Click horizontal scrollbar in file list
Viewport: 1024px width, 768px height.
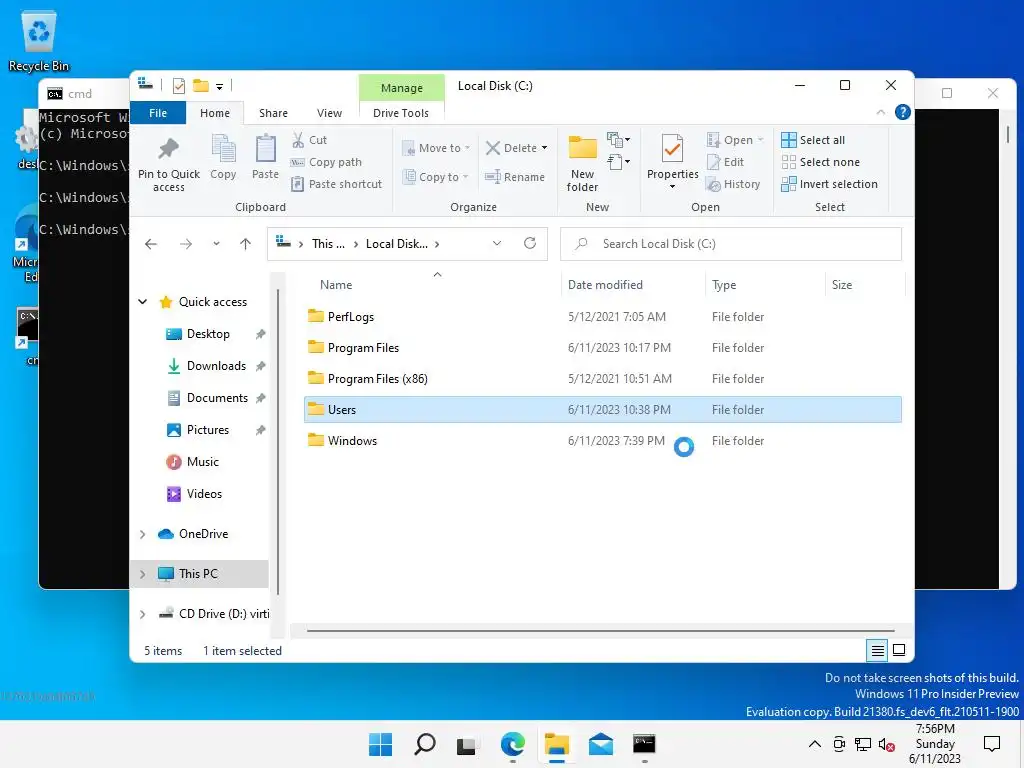(x=601, y=631)
